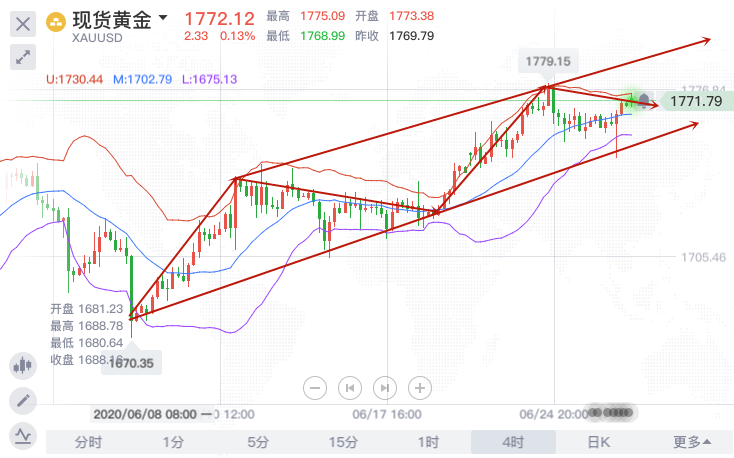
Task: Switch to the 日K timeframe tab
Action: 598,441
